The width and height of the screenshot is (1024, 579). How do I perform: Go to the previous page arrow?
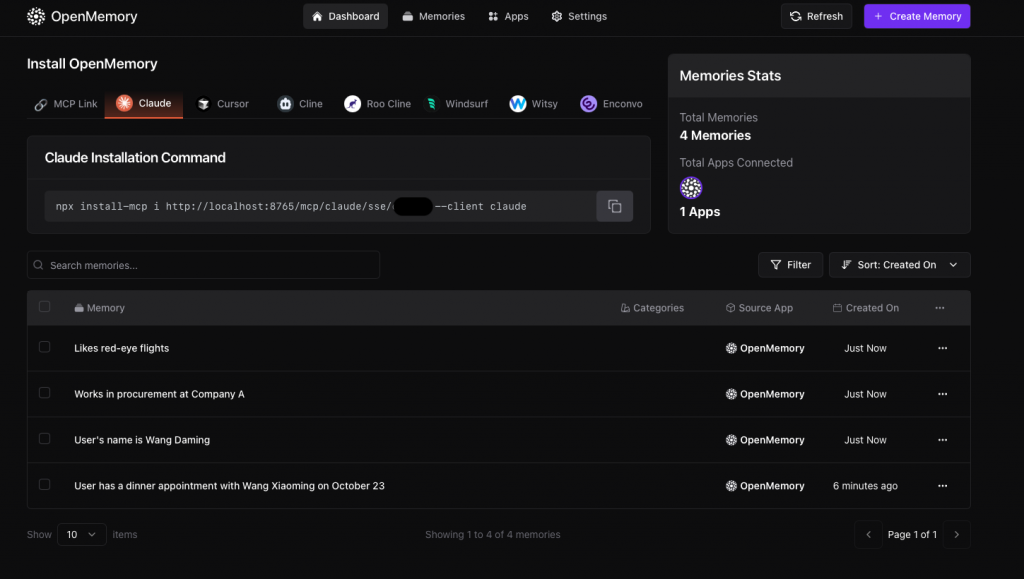[868, 535]
